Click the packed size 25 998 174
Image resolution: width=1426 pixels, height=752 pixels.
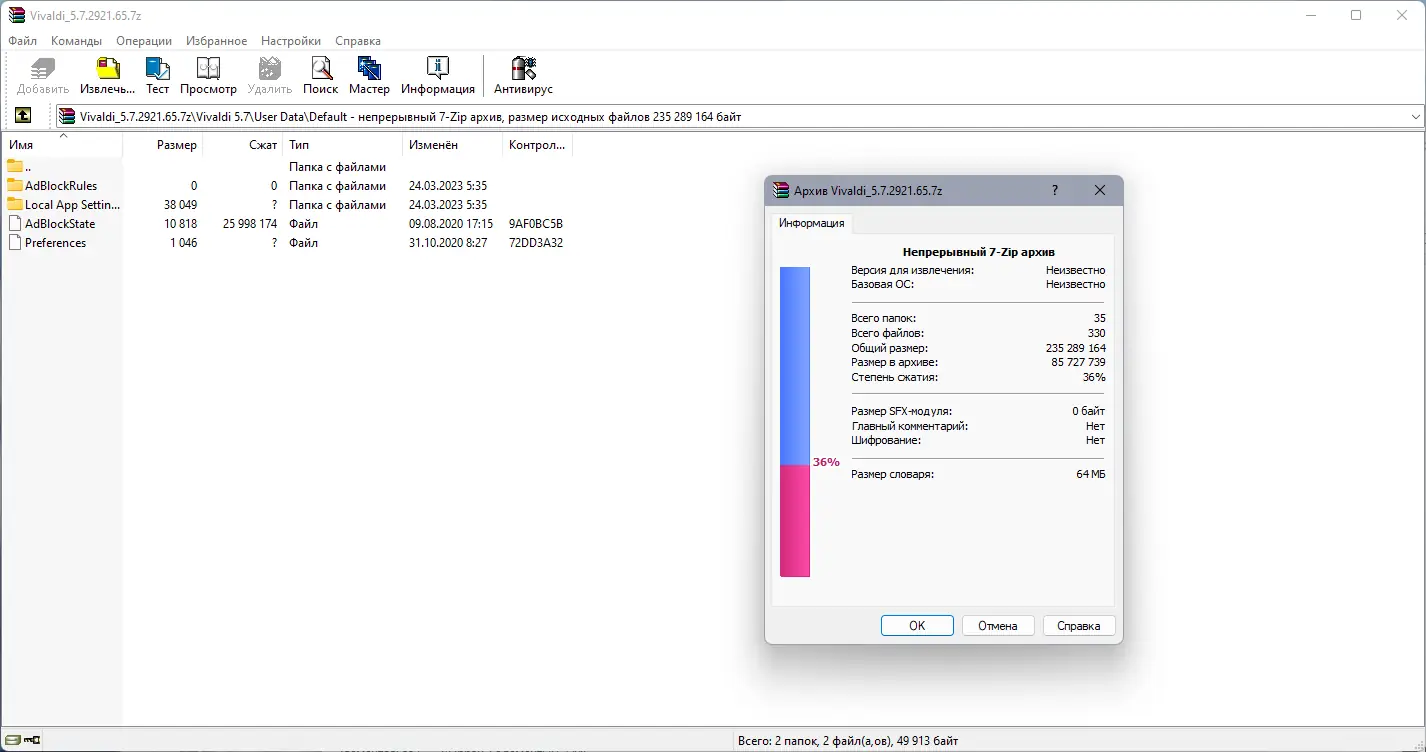click(250, 223)
